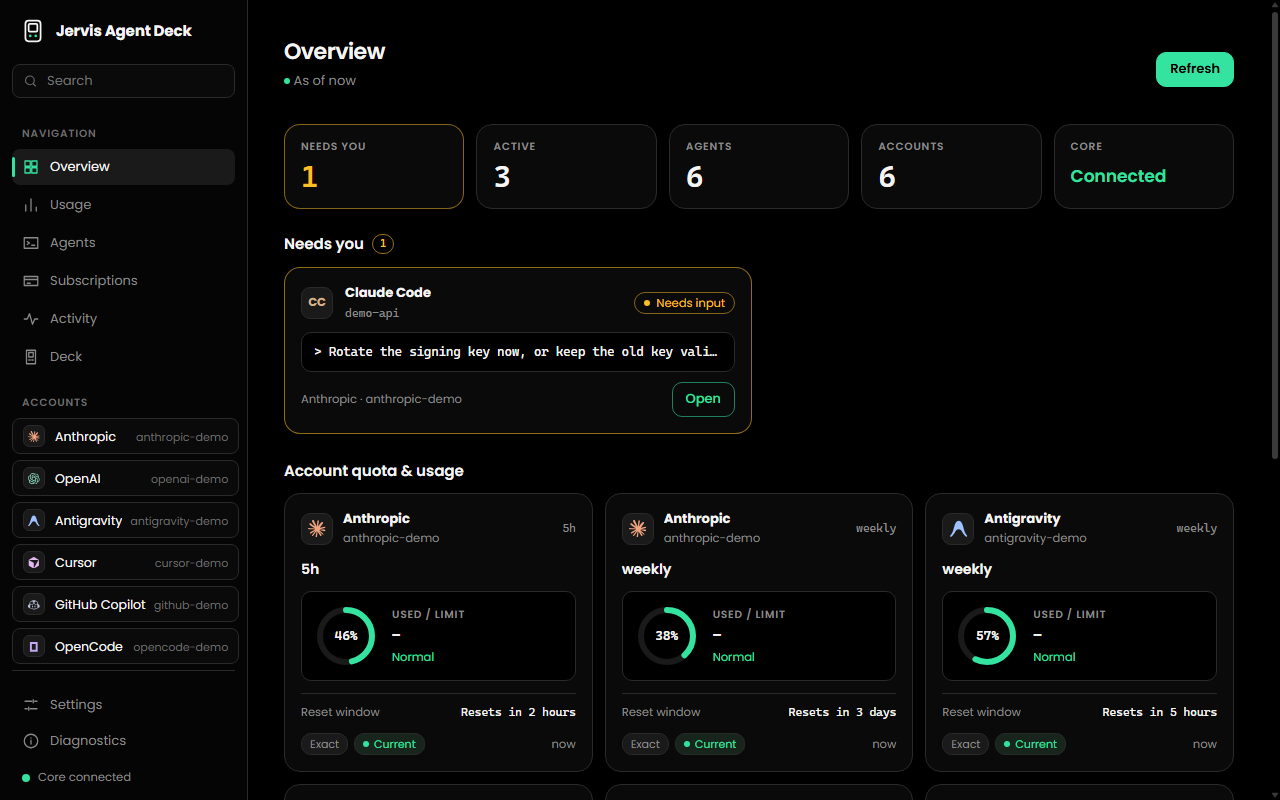
Task: Click the Jervis Agent Deck logo icon
Action: tap(33, 31)
